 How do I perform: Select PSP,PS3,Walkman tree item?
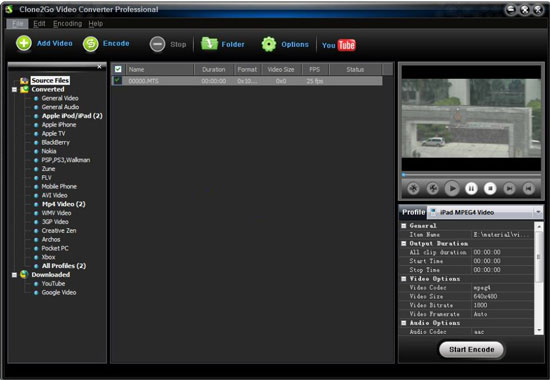coord(66,160)
